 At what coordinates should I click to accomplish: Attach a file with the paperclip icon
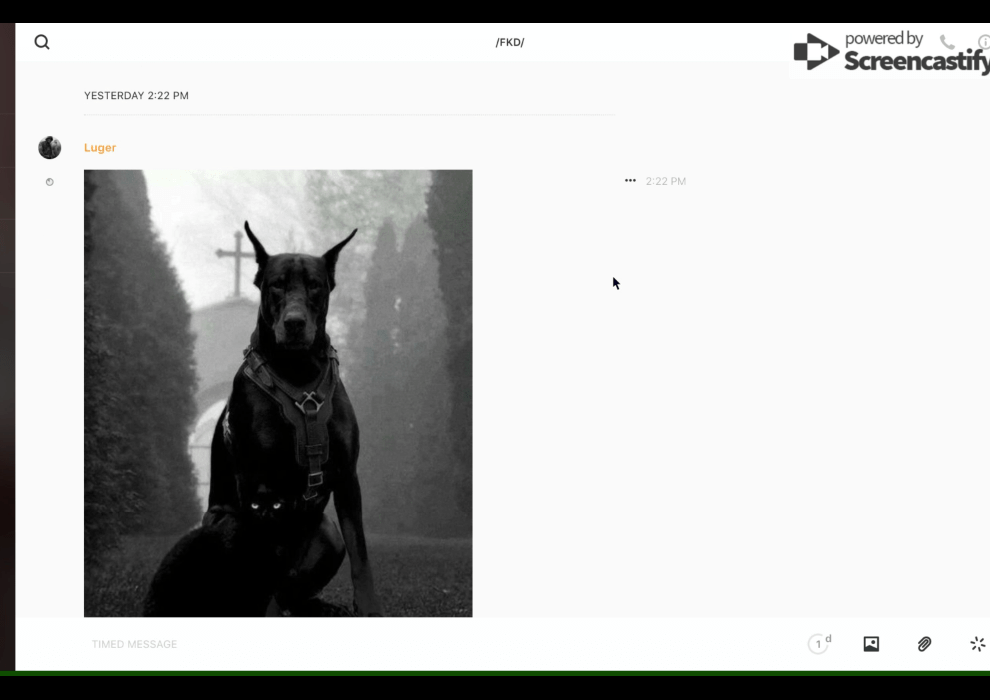[x=924, y=644]
